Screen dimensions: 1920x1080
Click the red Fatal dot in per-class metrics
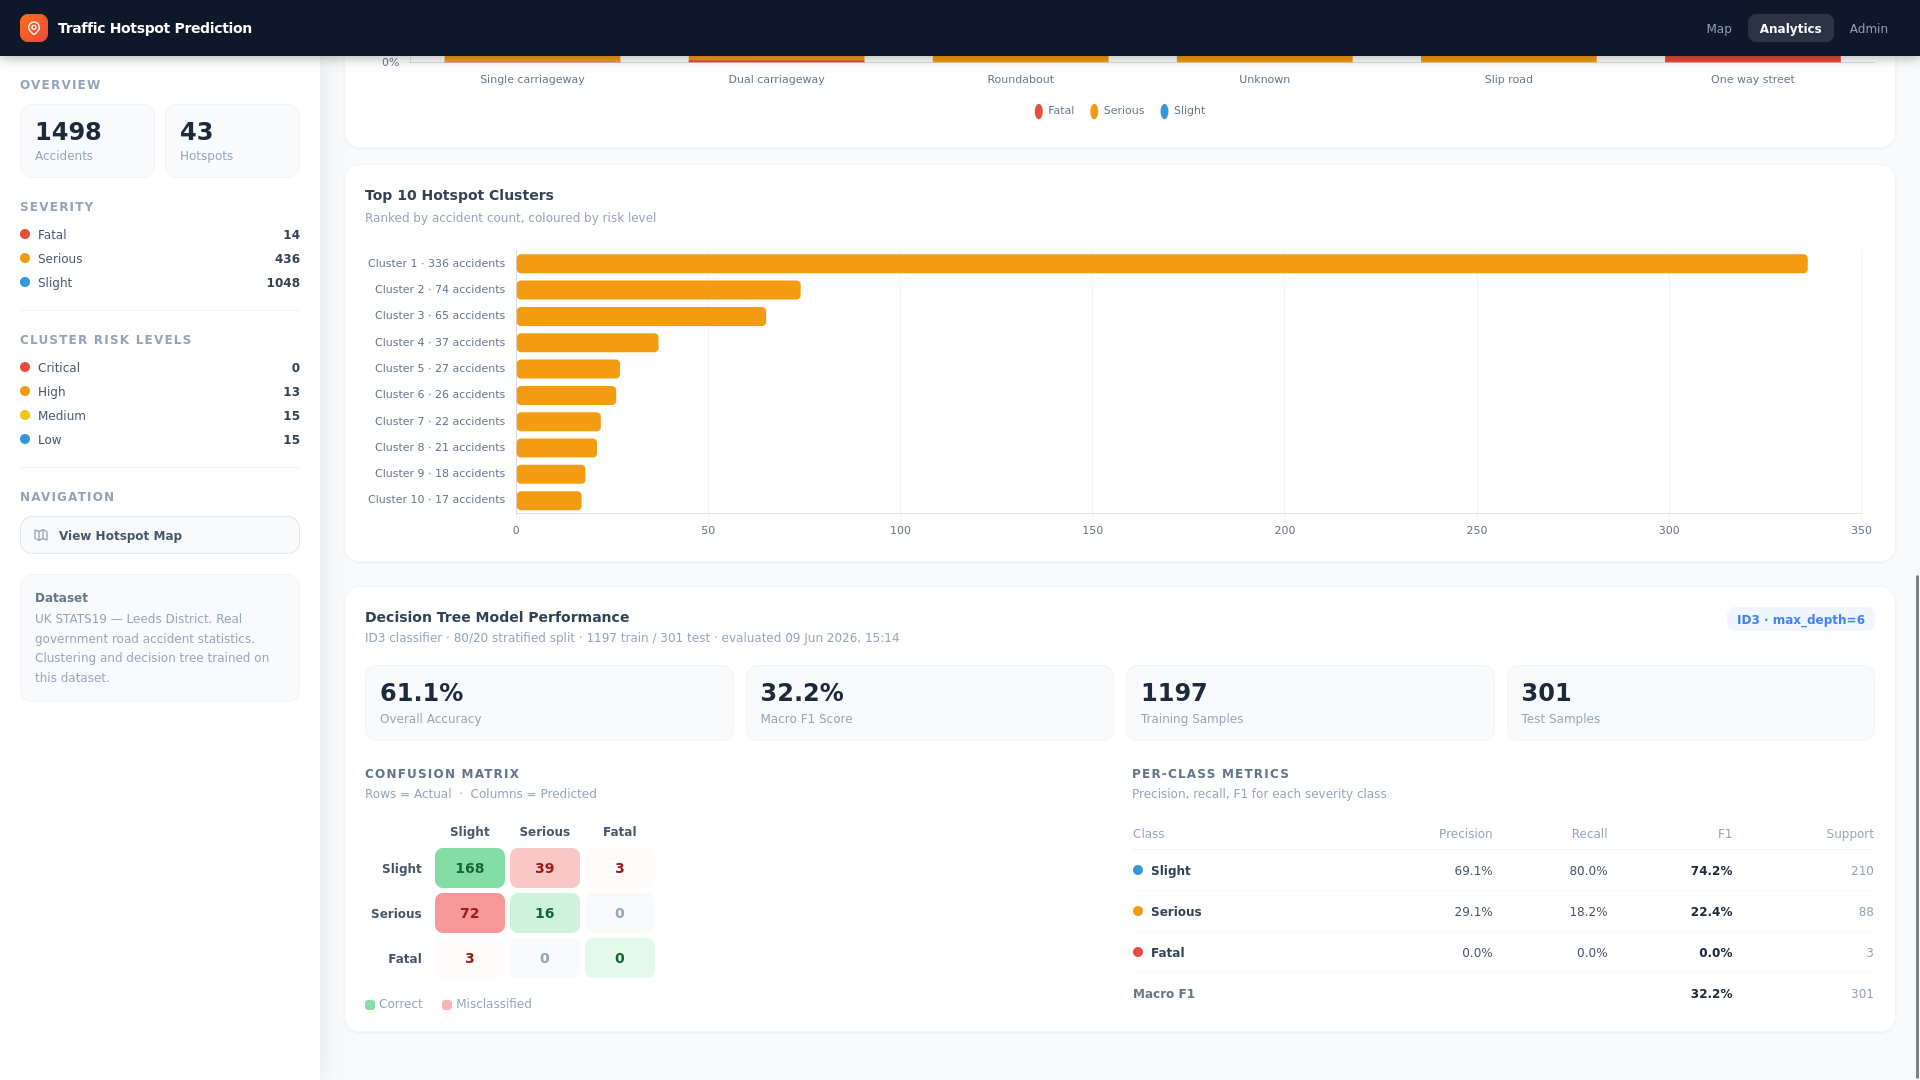pyautogui.click(x=1138, y=952)
